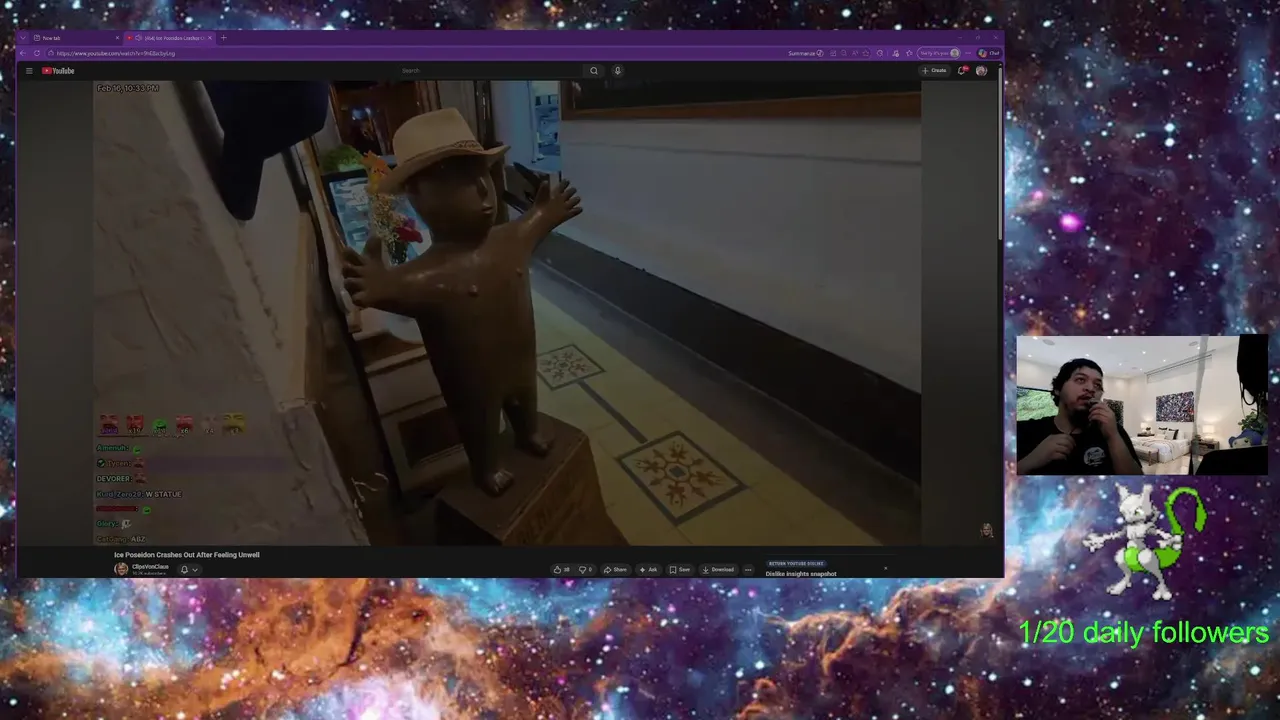
Task: Close the Dislike insights snapshot panel
Action: pos(885,568)
